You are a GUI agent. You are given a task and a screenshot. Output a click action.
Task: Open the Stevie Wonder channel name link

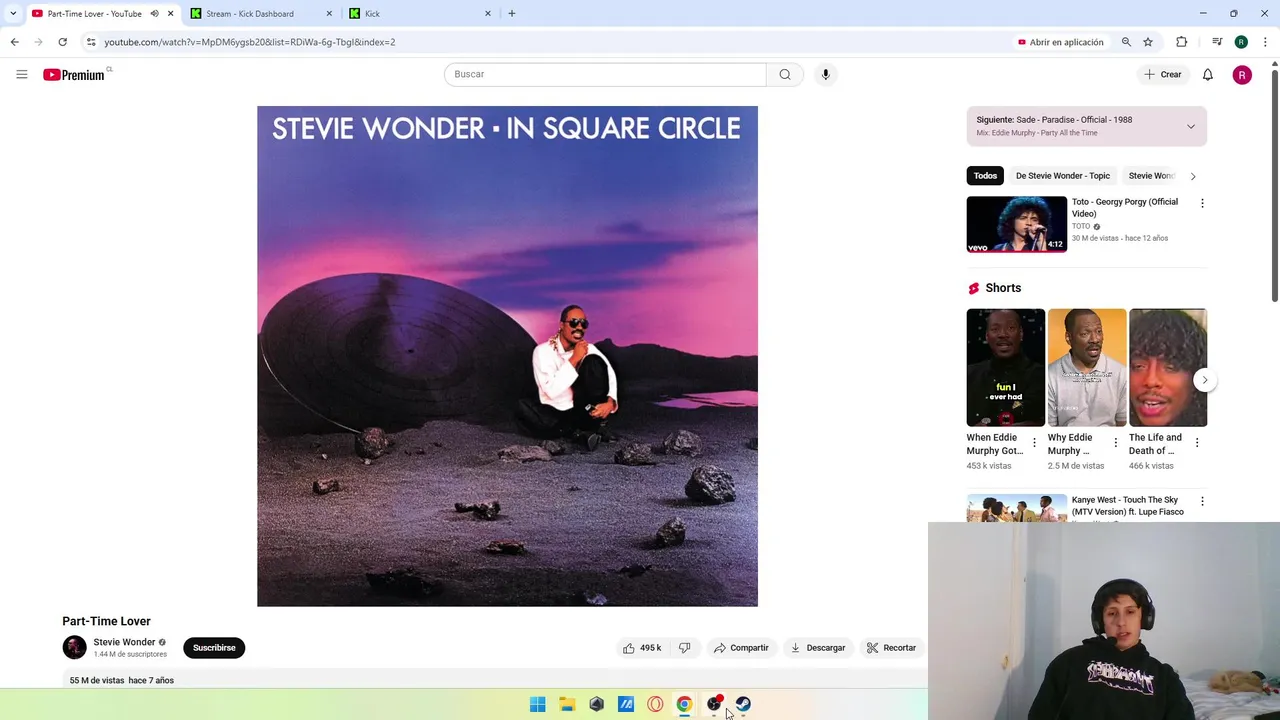pos(124,642)
